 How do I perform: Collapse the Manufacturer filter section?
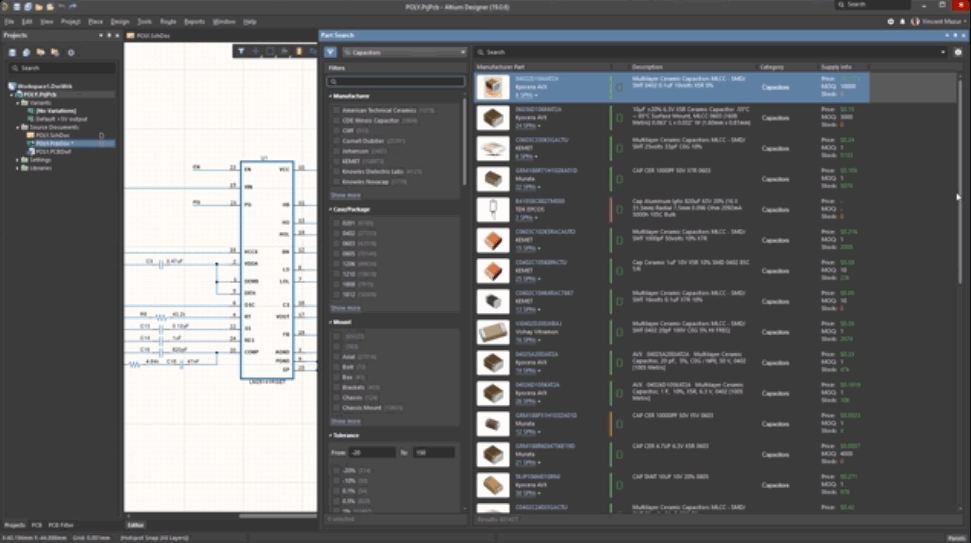[x=331, y=95]
